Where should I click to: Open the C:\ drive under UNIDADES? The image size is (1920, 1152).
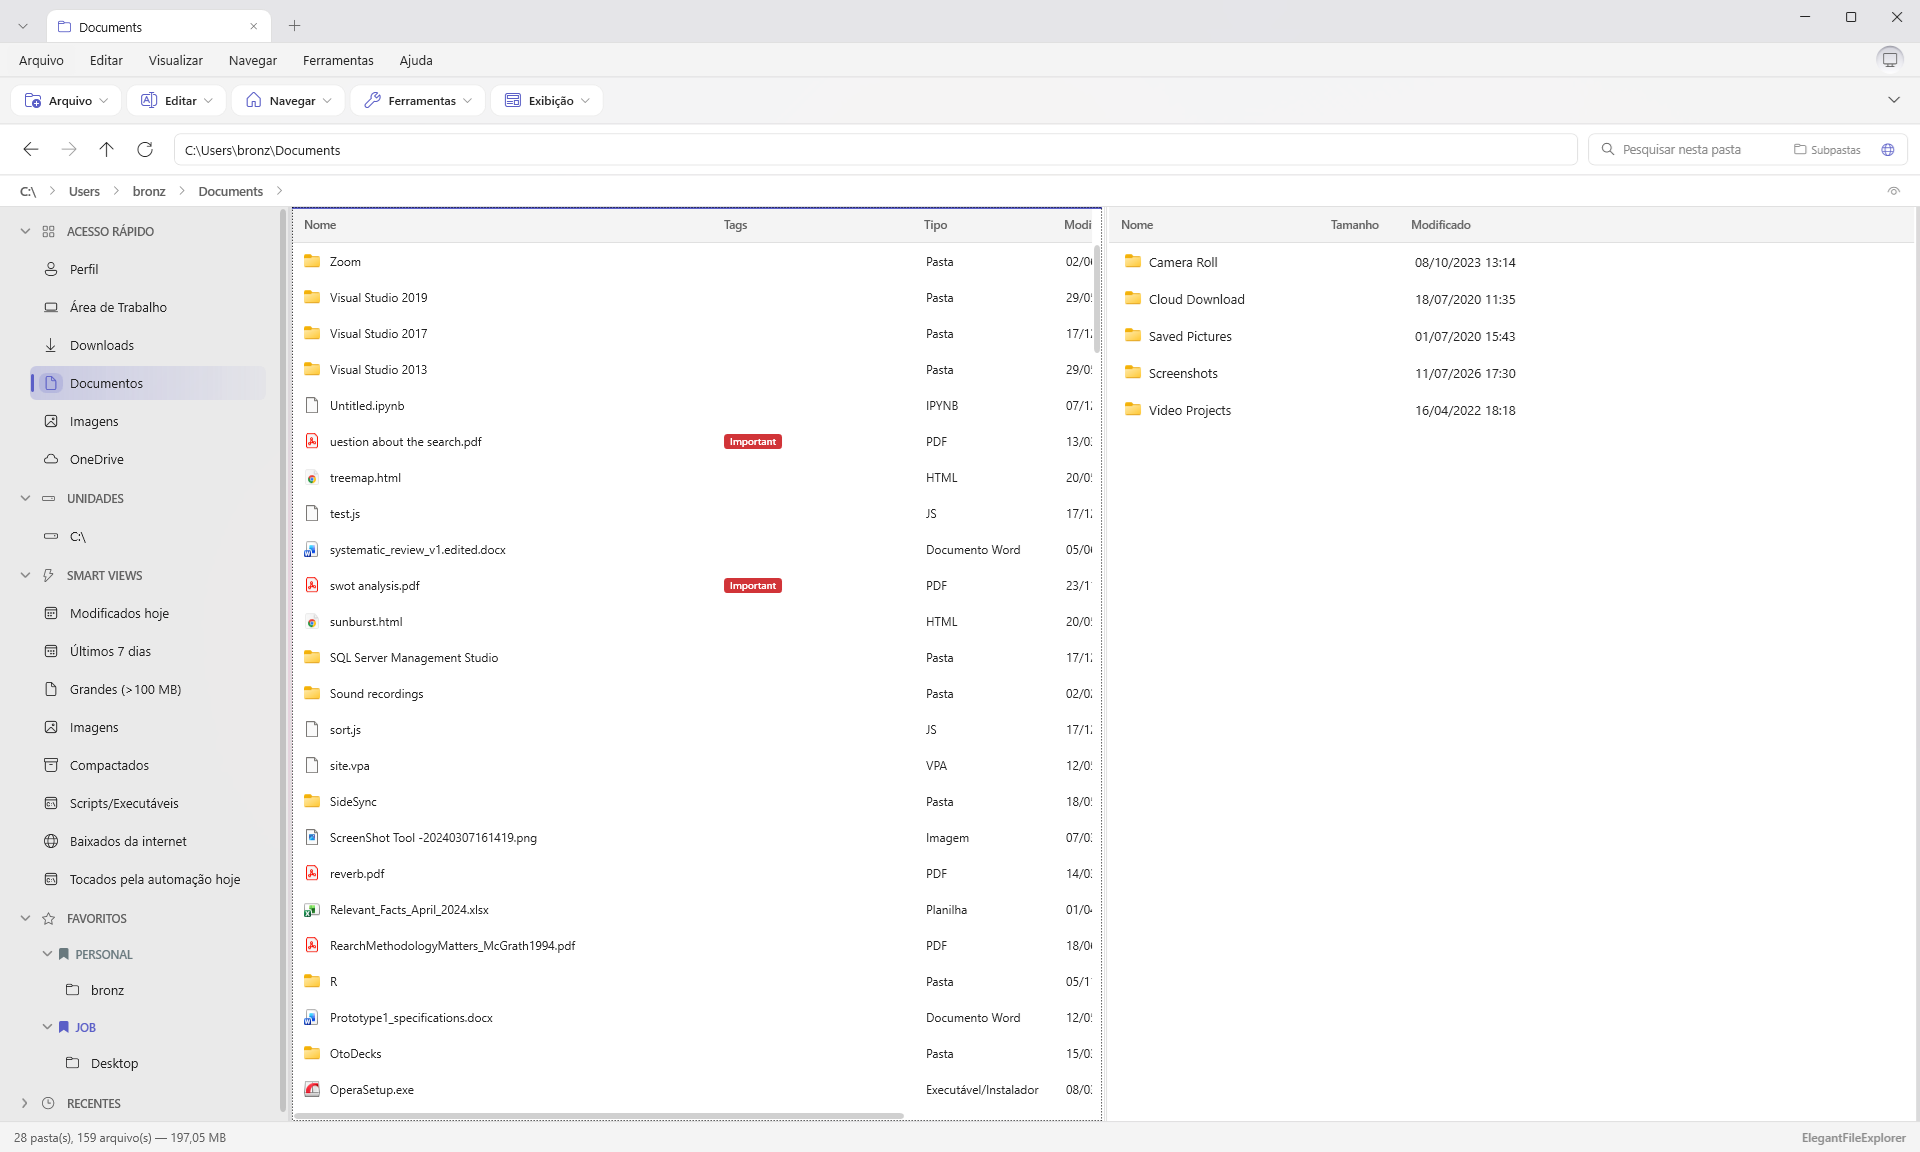tap(148, 536)
